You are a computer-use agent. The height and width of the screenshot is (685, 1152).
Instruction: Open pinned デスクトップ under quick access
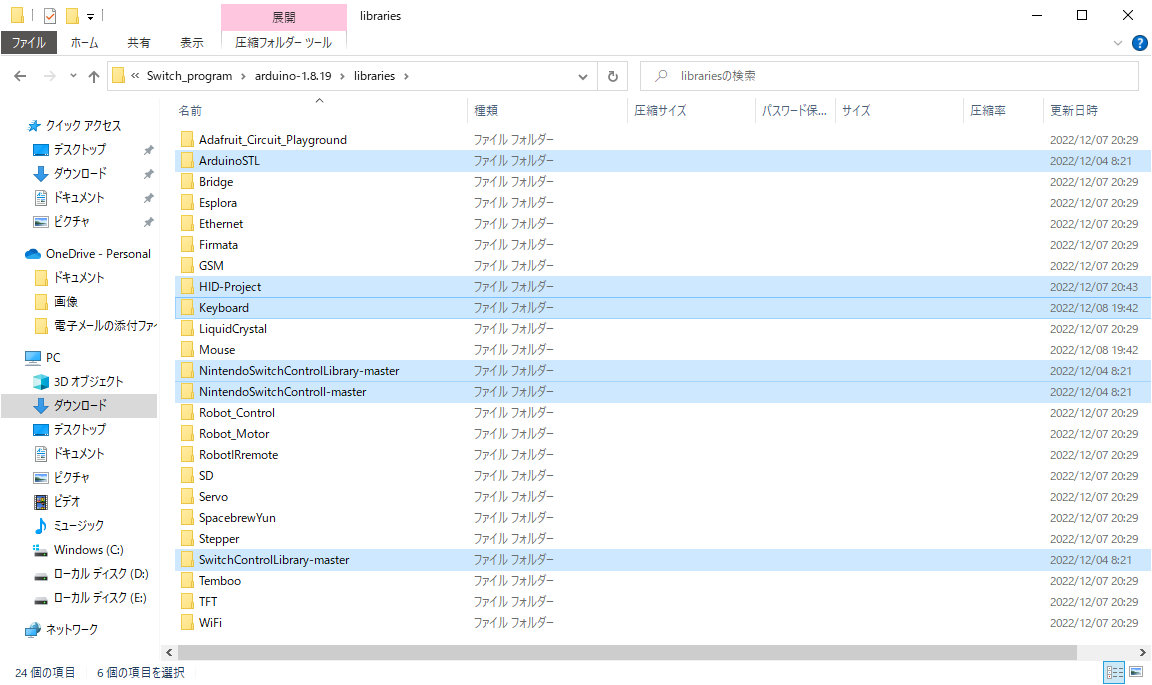coord(79,150)
